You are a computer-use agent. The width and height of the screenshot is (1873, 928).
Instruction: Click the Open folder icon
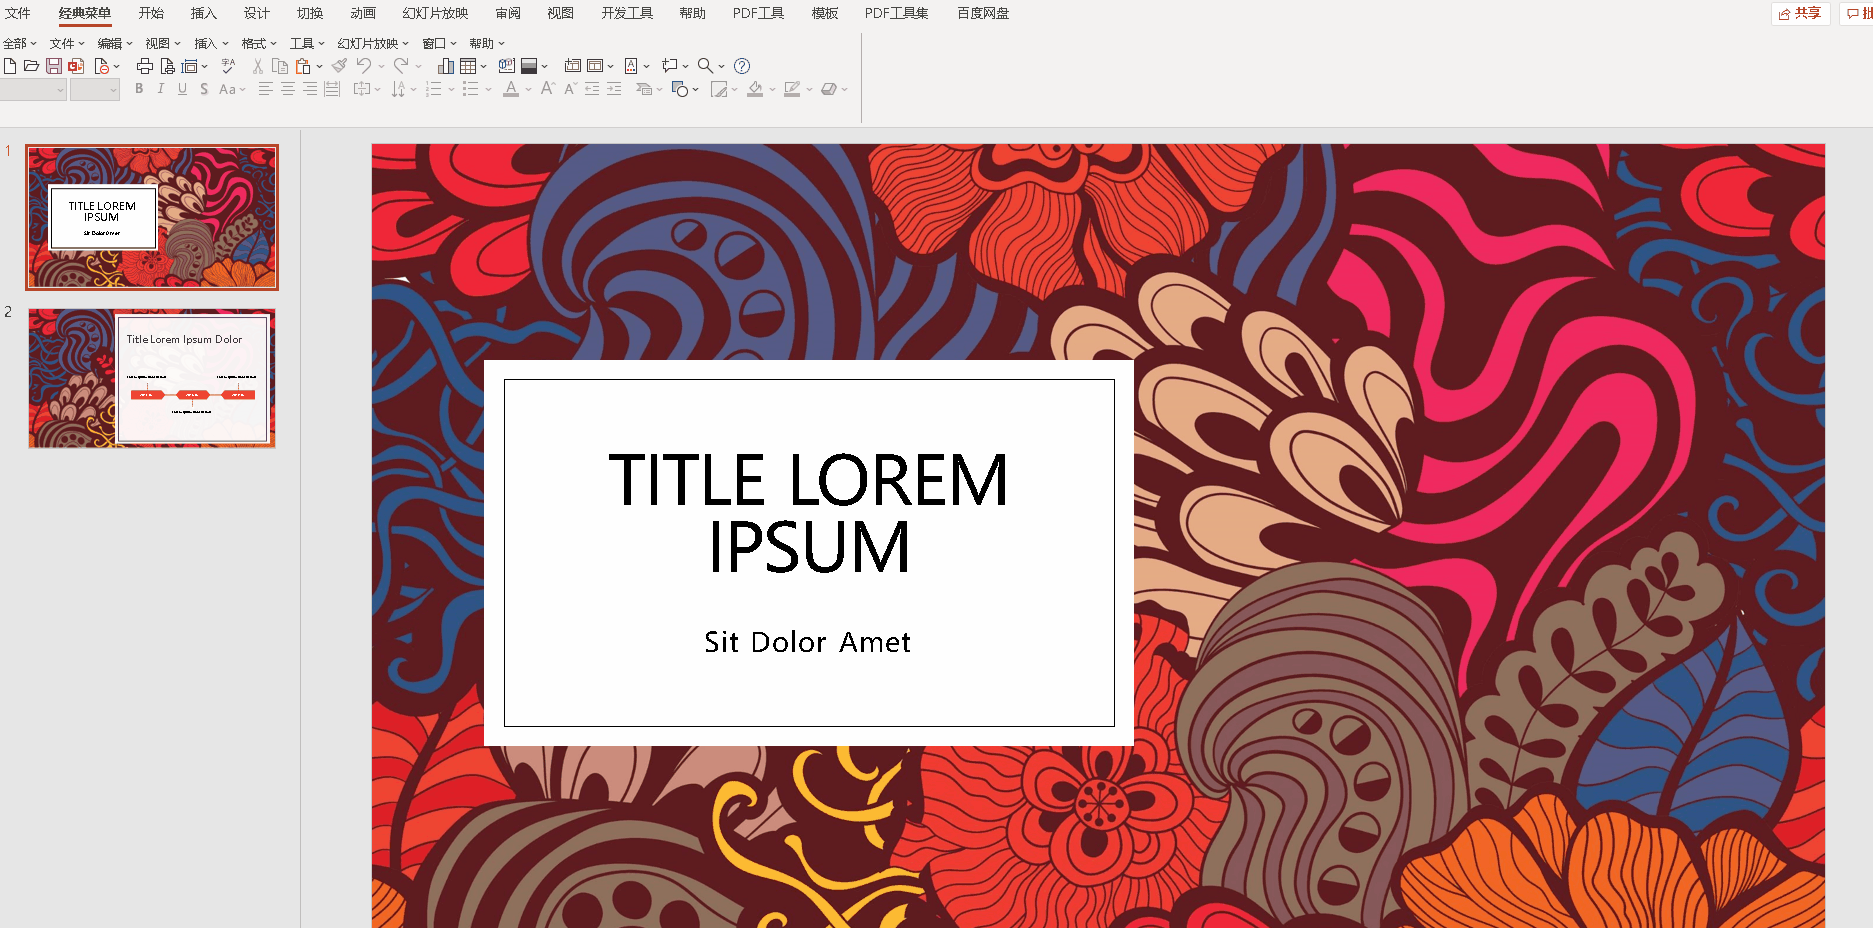(x=31, y=66)
